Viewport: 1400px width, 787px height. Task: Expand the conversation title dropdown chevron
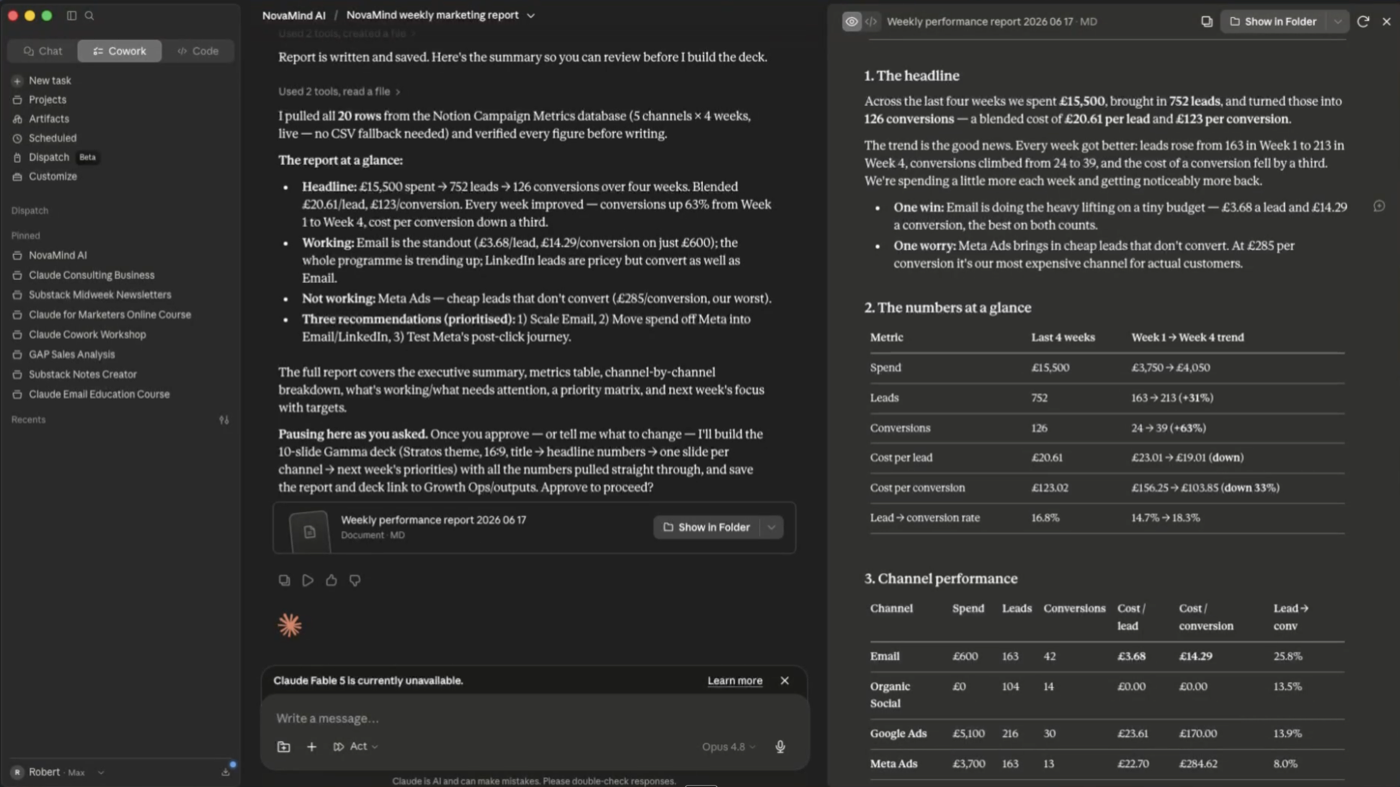coord(531,16)
